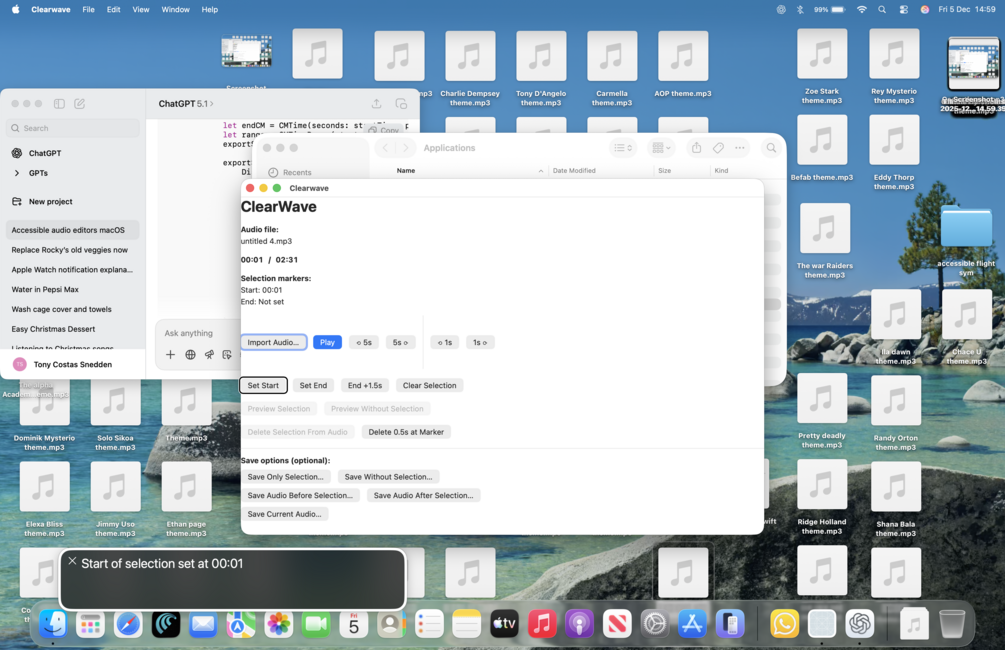Click Save Only Selection... button
This screenshot has width=1005, height=650.
(x=285, y=477)
